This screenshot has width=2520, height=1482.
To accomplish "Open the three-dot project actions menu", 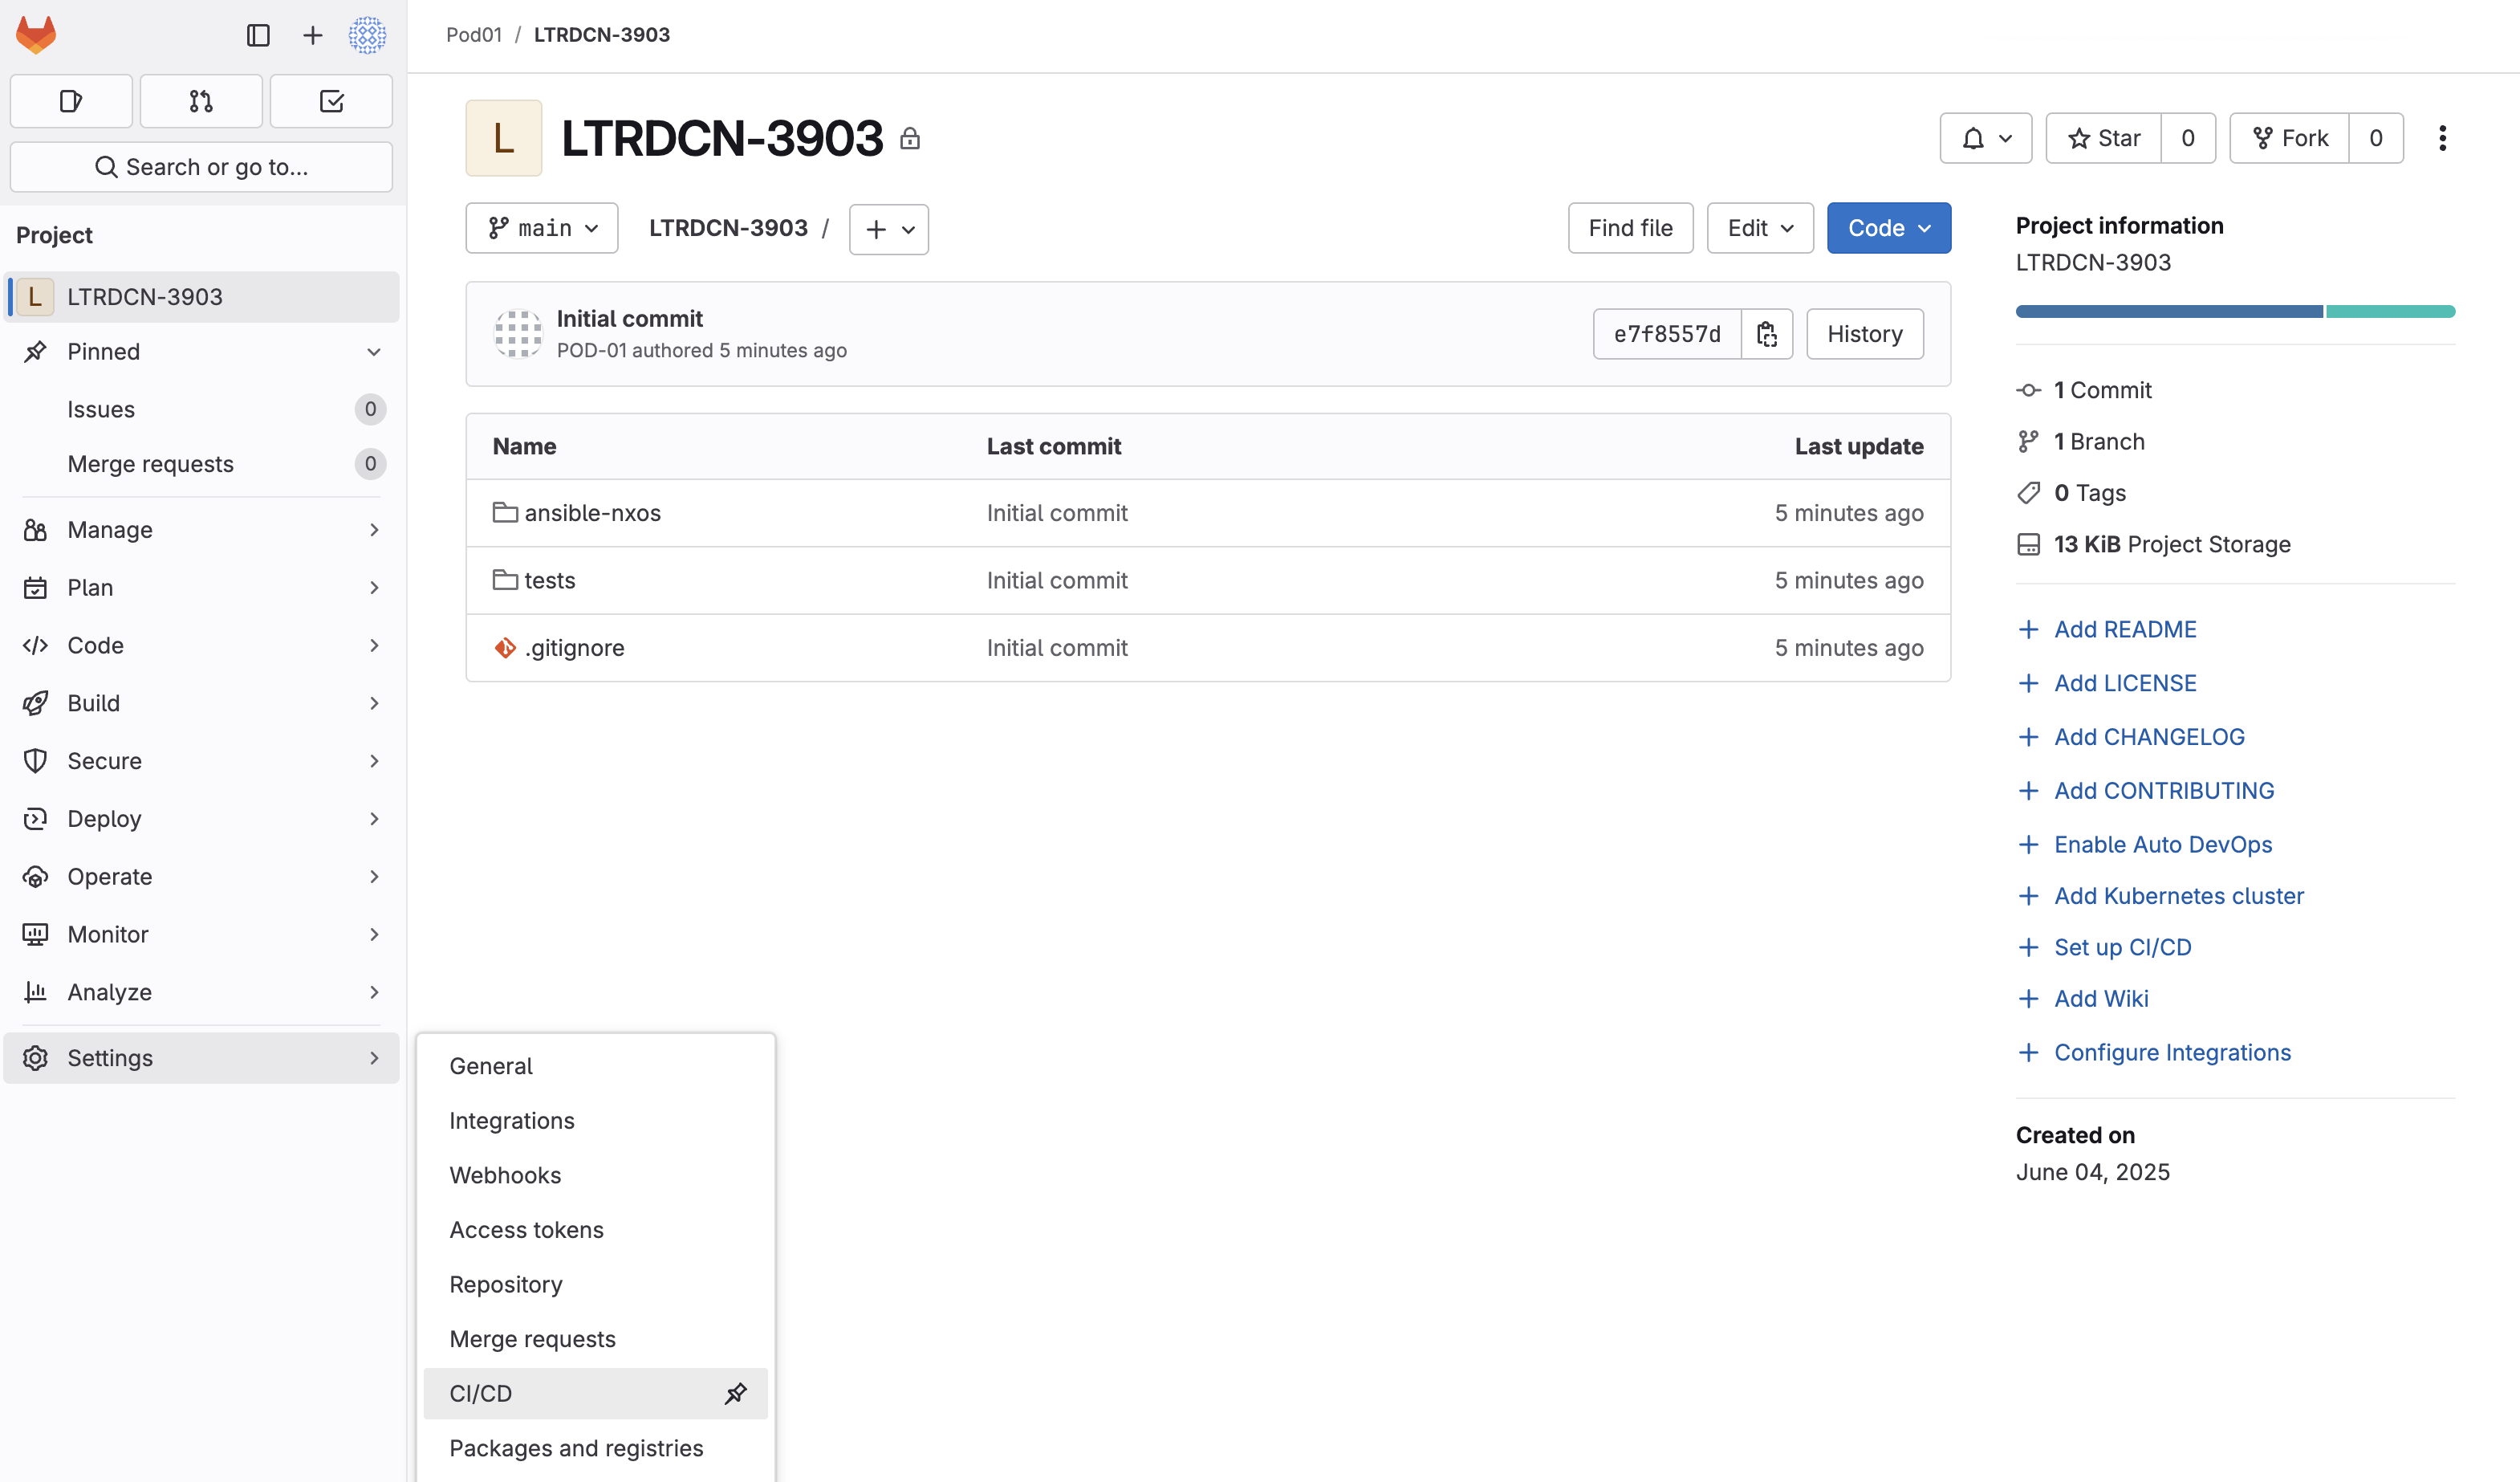I will pyautogui.click(x=2442, y=138).
